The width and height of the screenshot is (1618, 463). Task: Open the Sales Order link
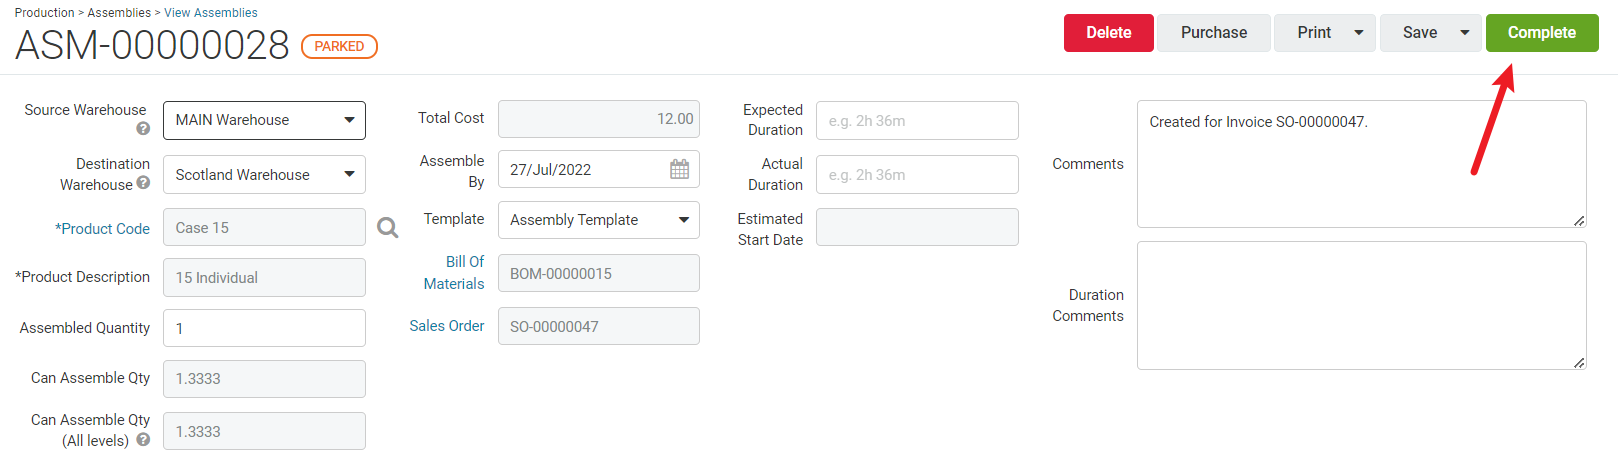click(447, 326)
